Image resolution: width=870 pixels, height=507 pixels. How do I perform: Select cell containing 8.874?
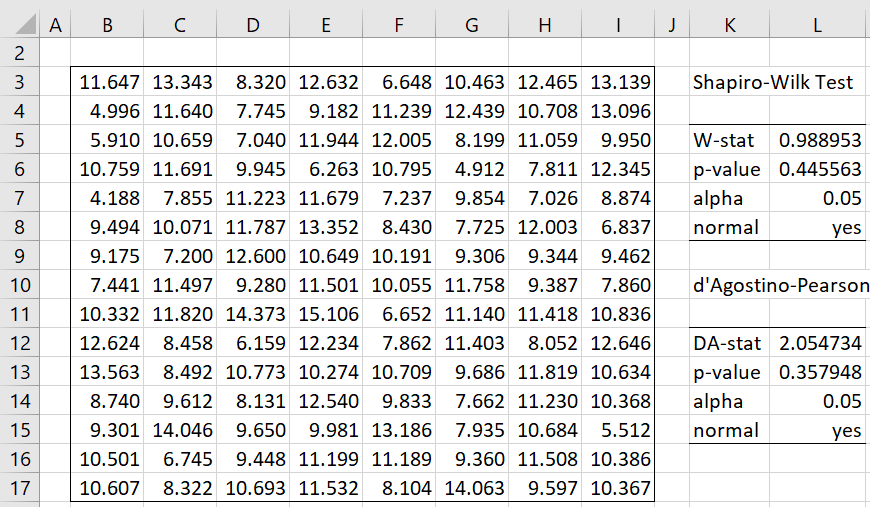pos(618,198)
